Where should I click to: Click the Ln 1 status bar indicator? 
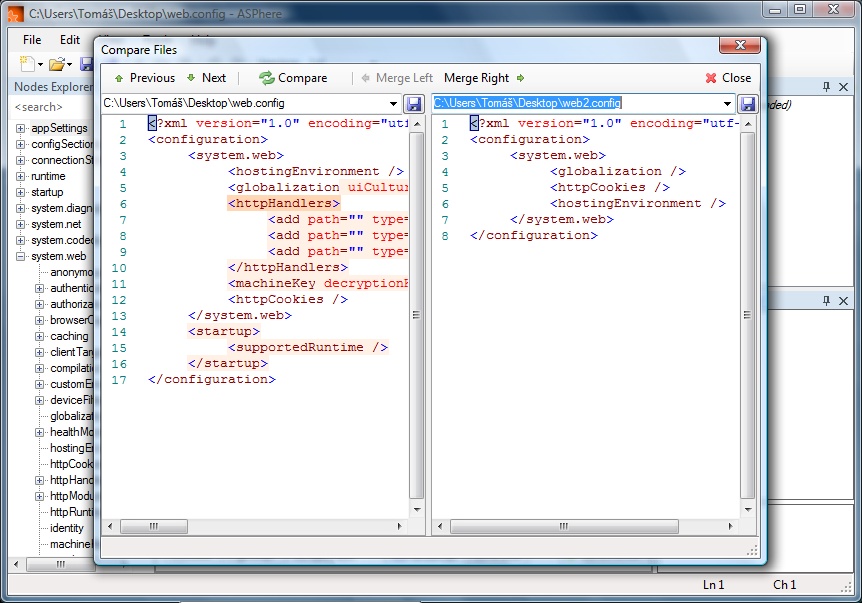[x=714, y=585]
